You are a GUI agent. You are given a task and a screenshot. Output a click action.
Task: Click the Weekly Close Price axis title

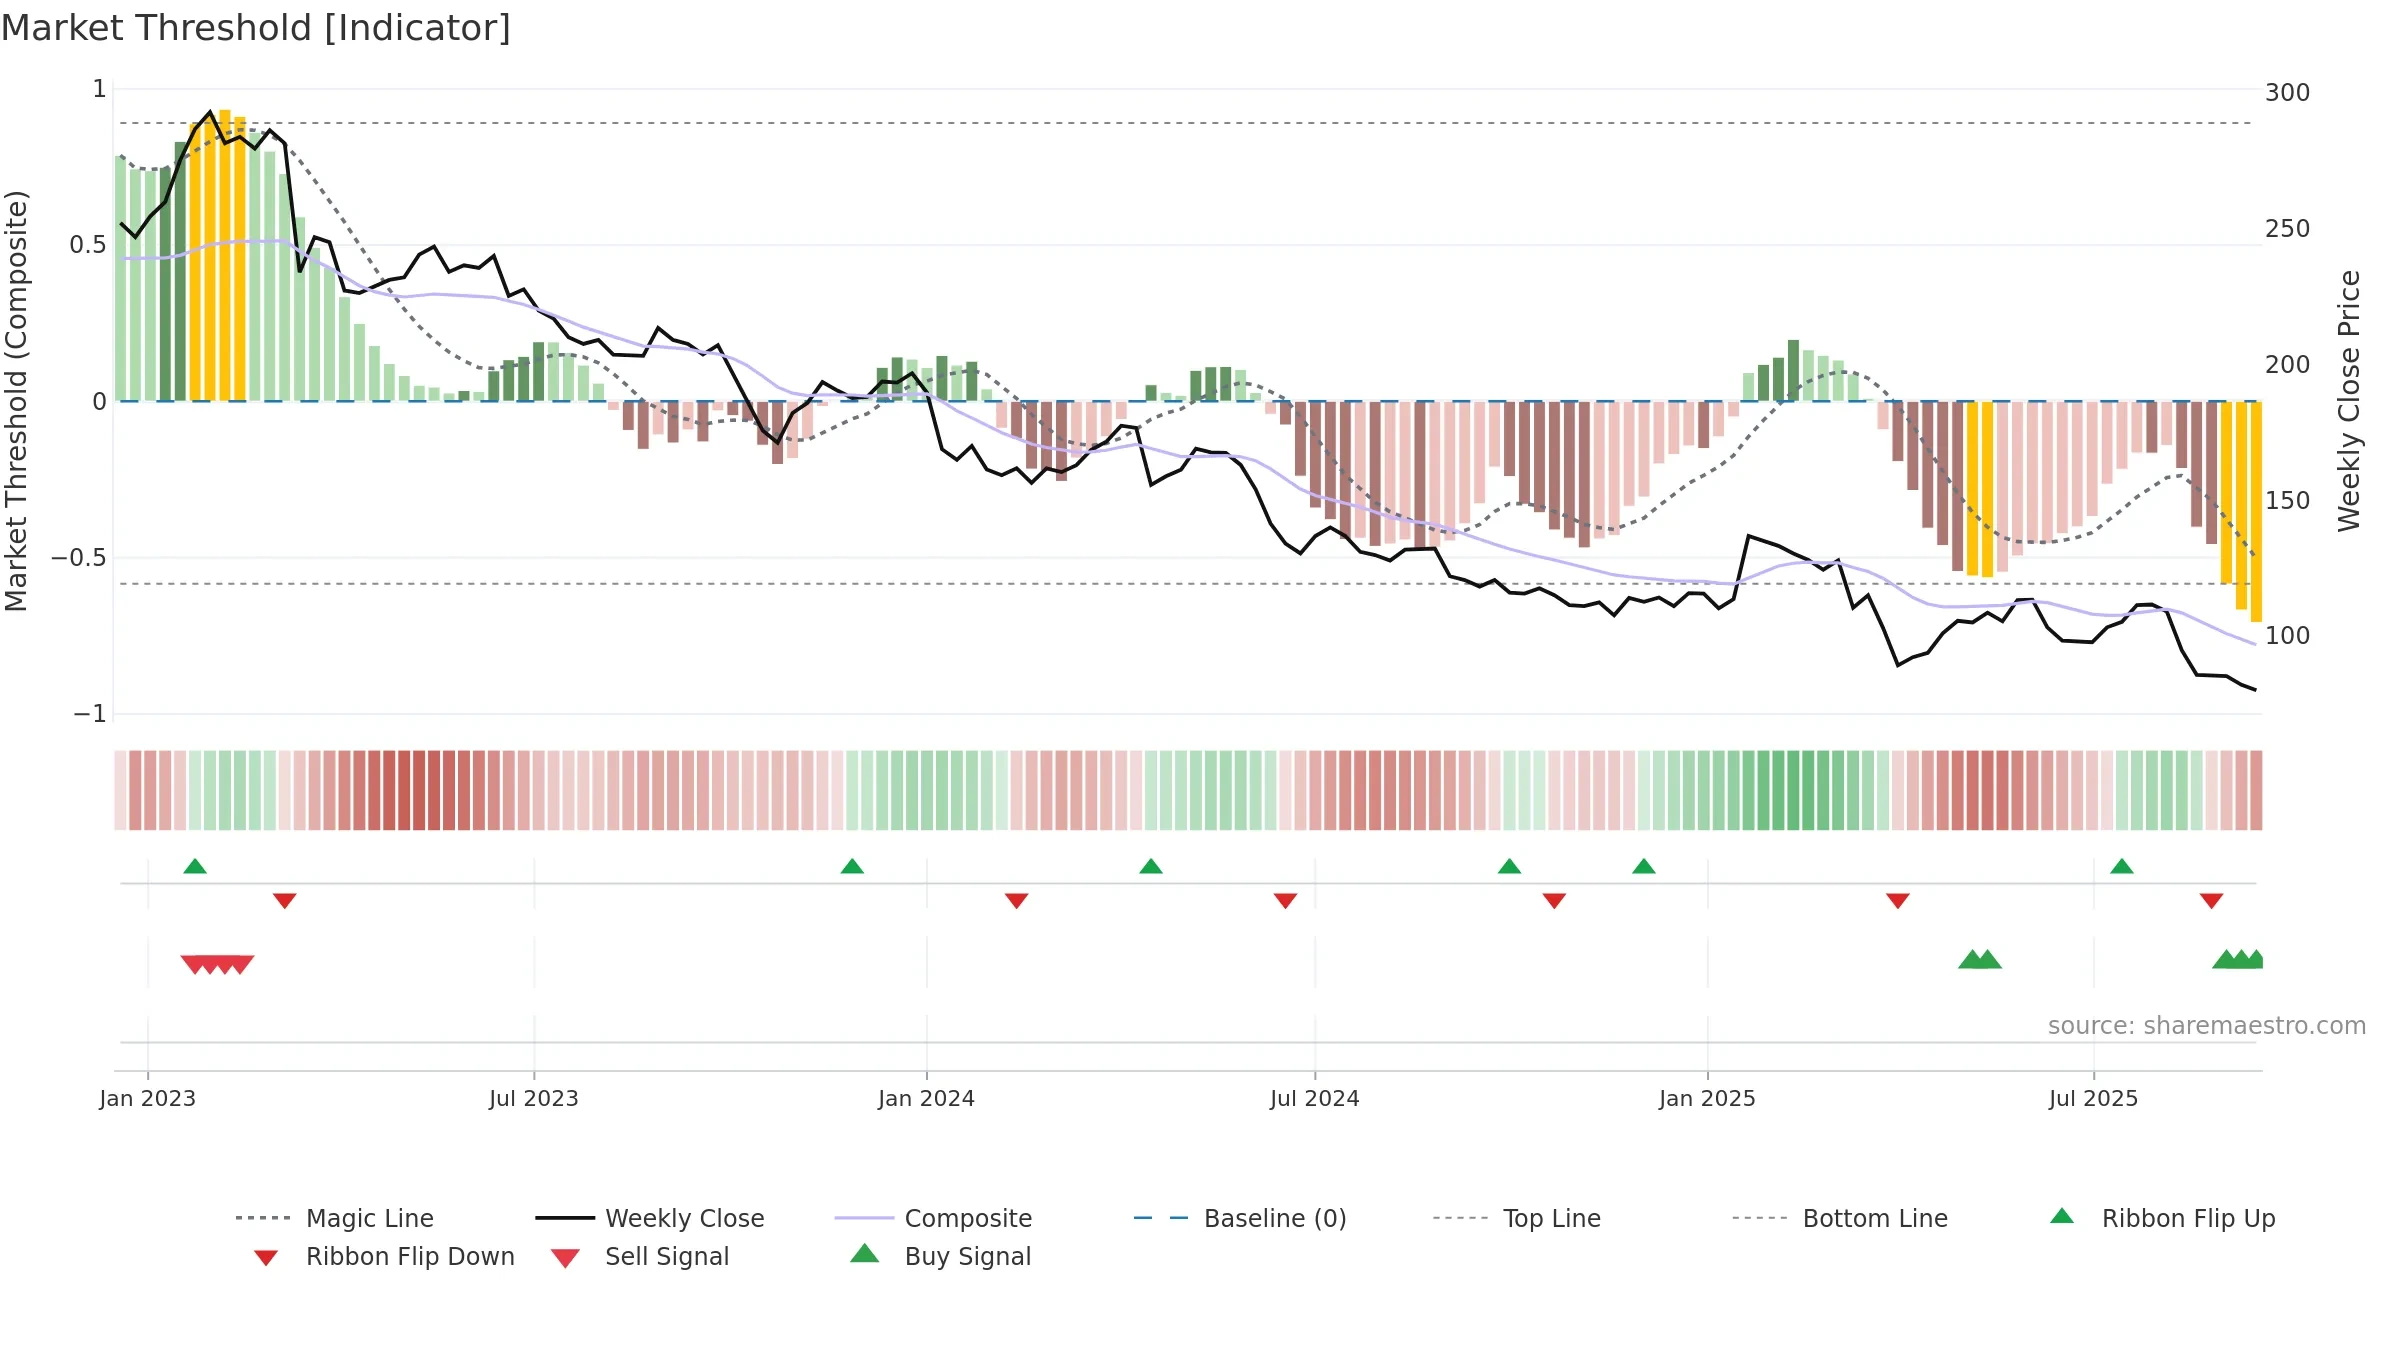coord(2349,401)
